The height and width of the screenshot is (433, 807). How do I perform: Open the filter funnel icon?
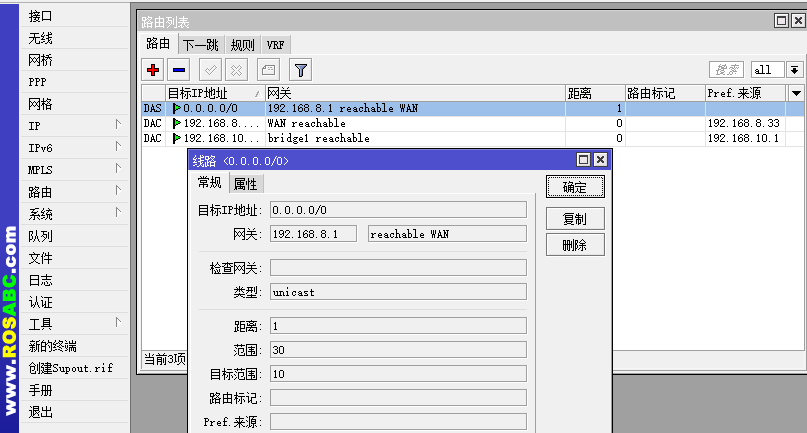coord(301,70)
